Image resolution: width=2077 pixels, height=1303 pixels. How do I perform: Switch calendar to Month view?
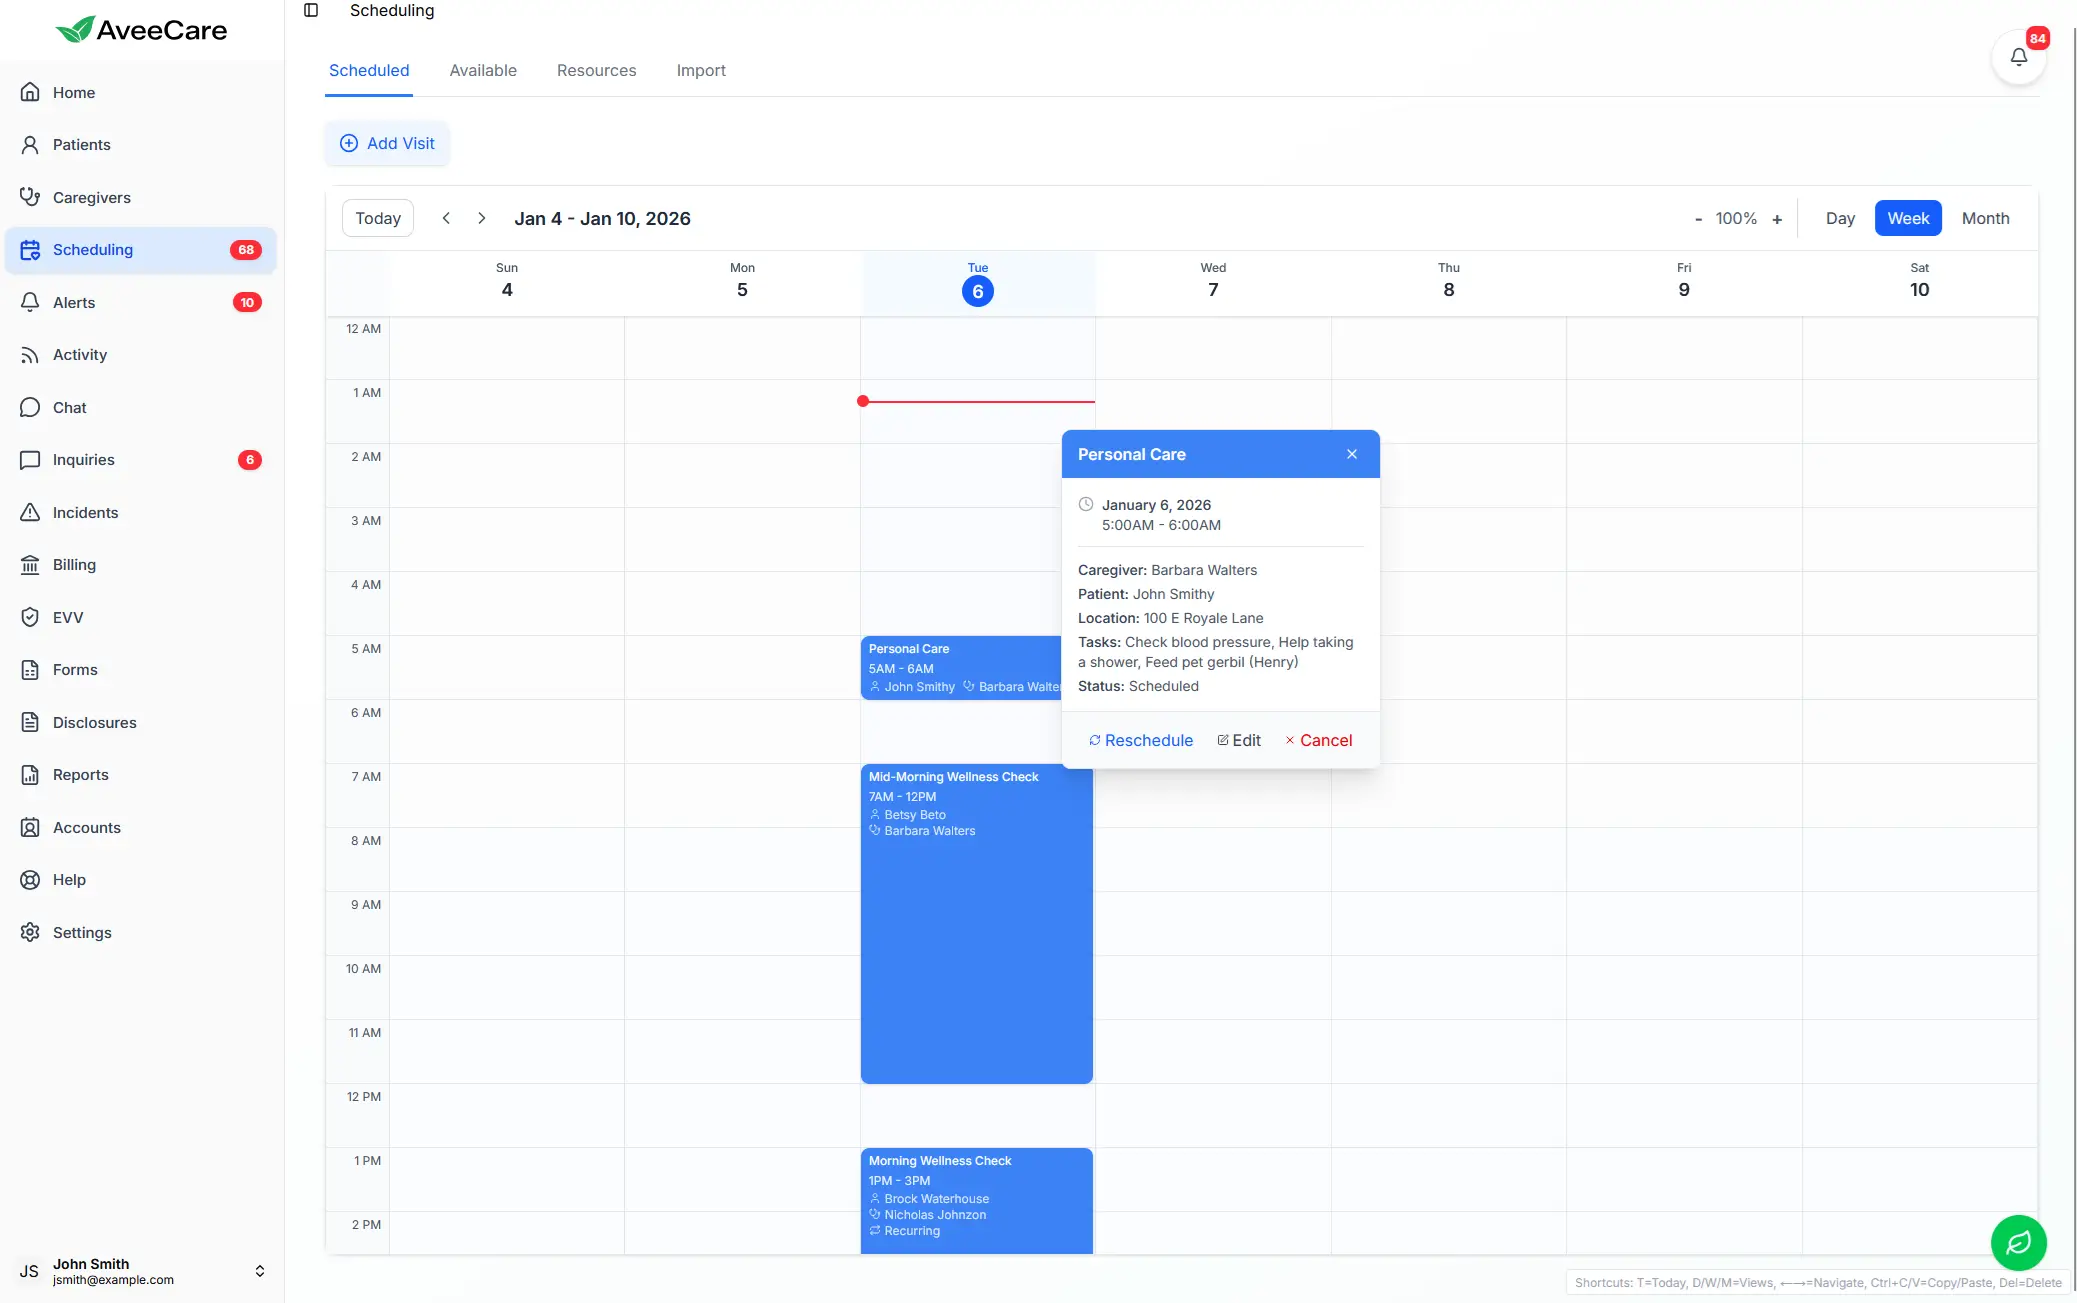point(1985,218)
